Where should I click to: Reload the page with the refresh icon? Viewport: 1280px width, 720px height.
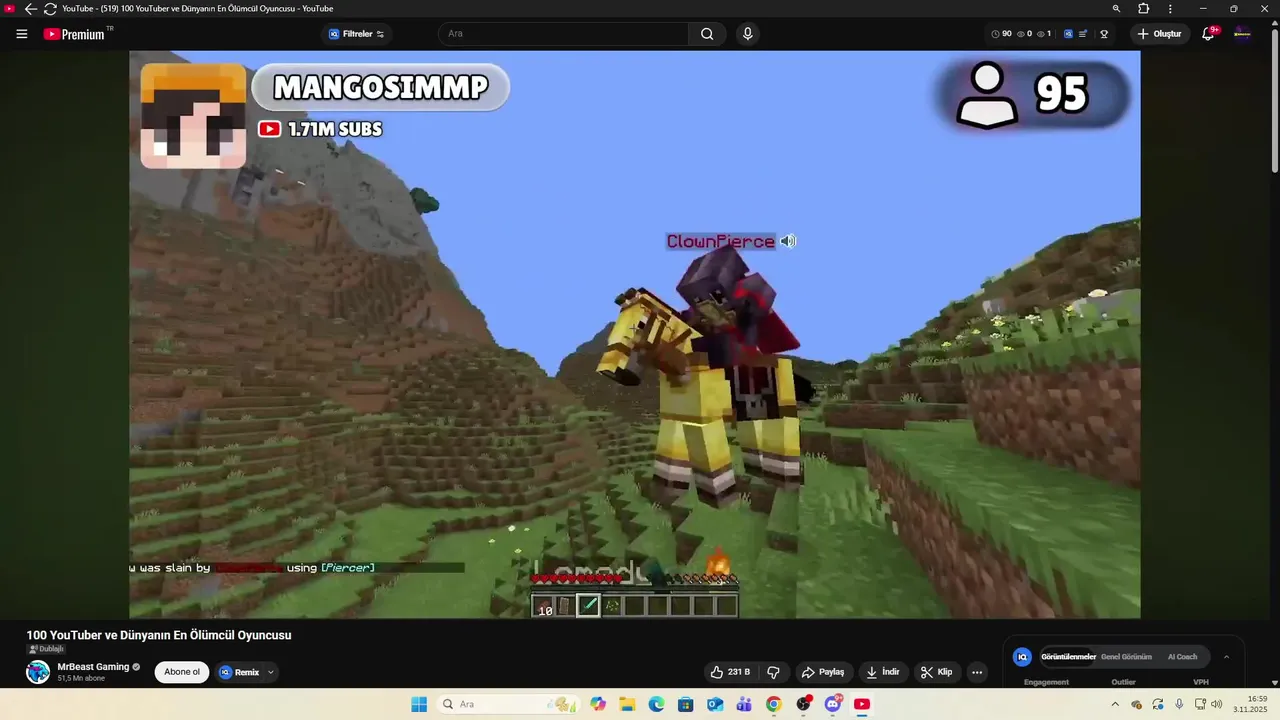click(50, 9)
